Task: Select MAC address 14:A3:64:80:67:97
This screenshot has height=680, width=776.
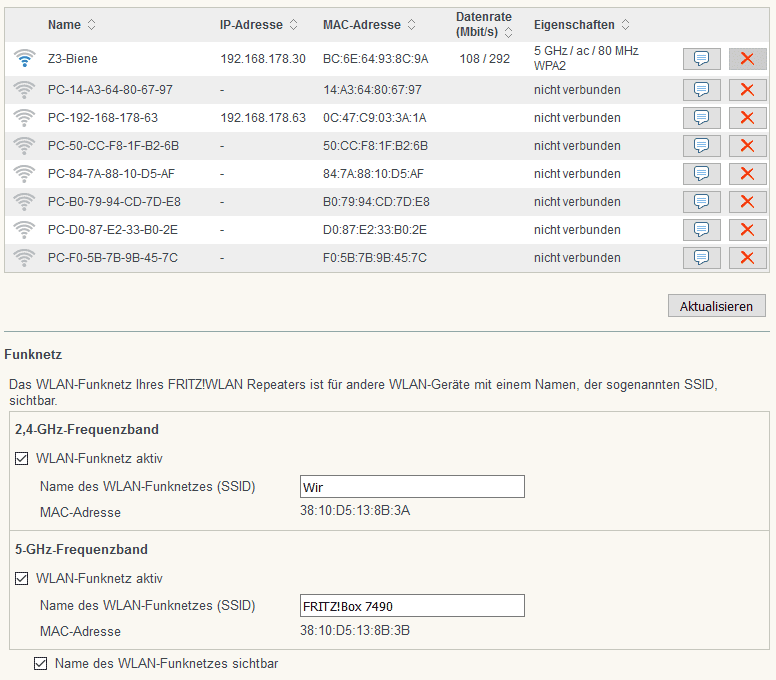Action: [x=372, y=90]
